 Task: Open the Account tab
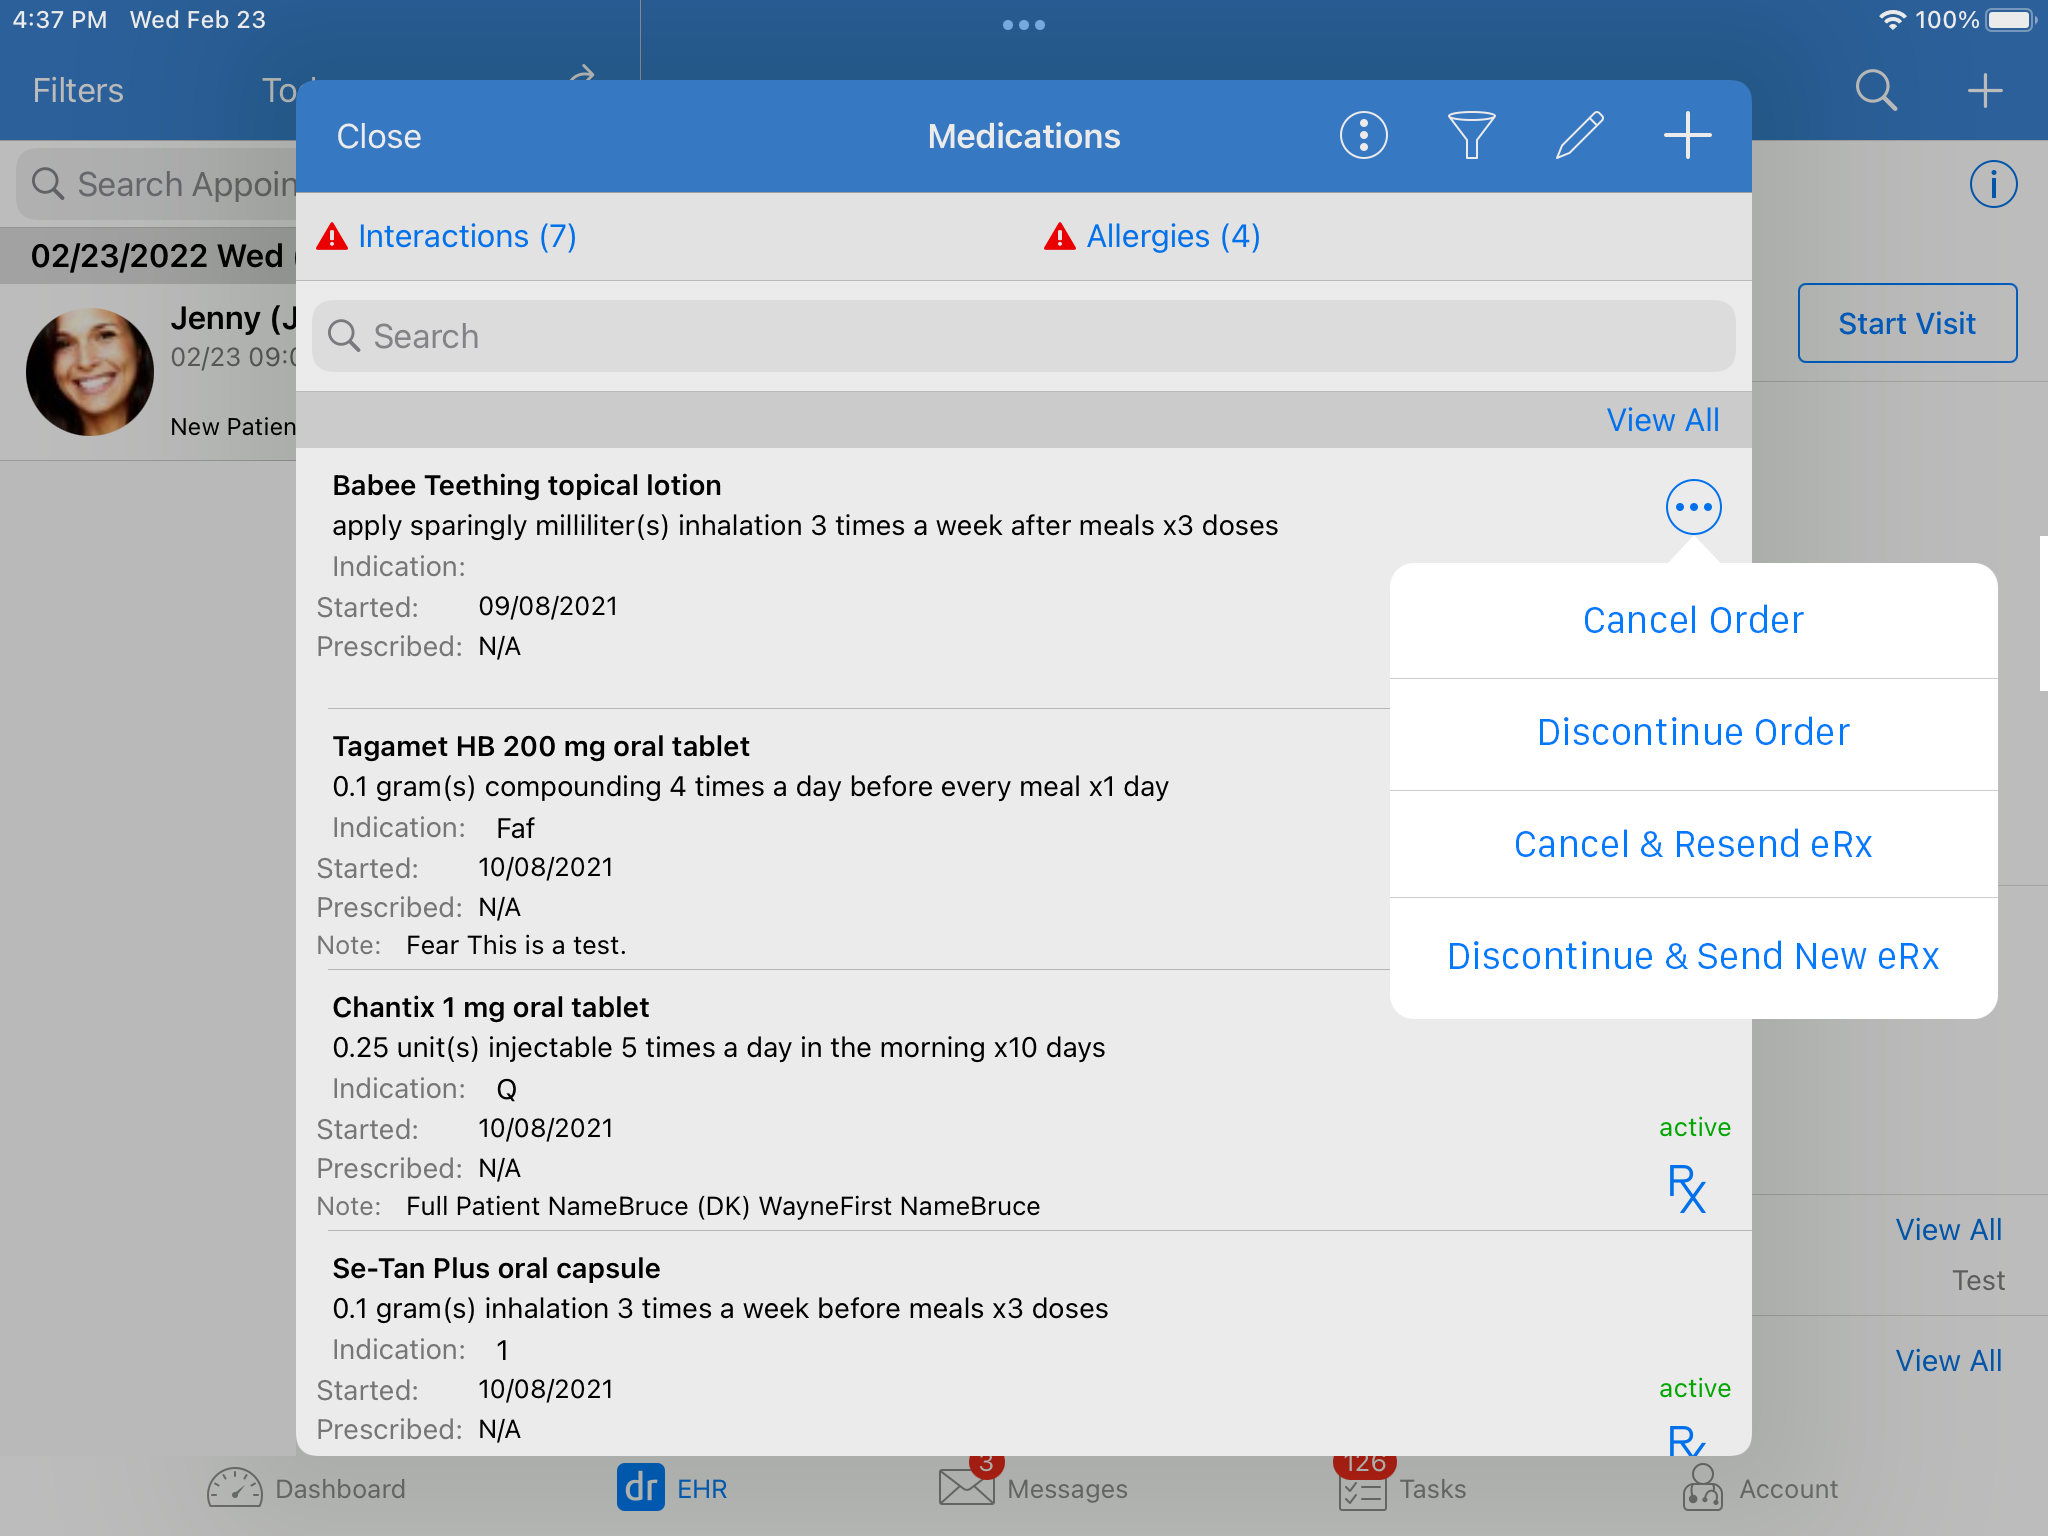click(1760, 1489)
